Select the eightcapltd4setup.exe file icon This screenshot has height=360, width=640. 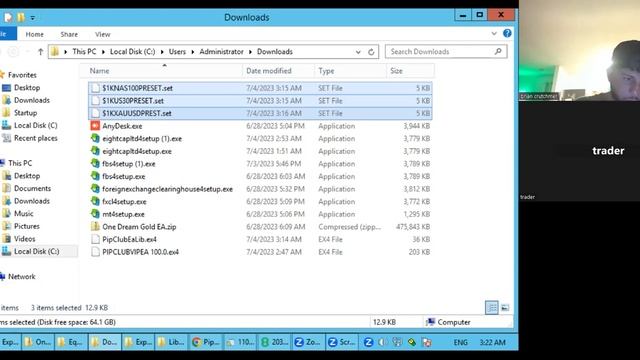click(x=95, y=151)
